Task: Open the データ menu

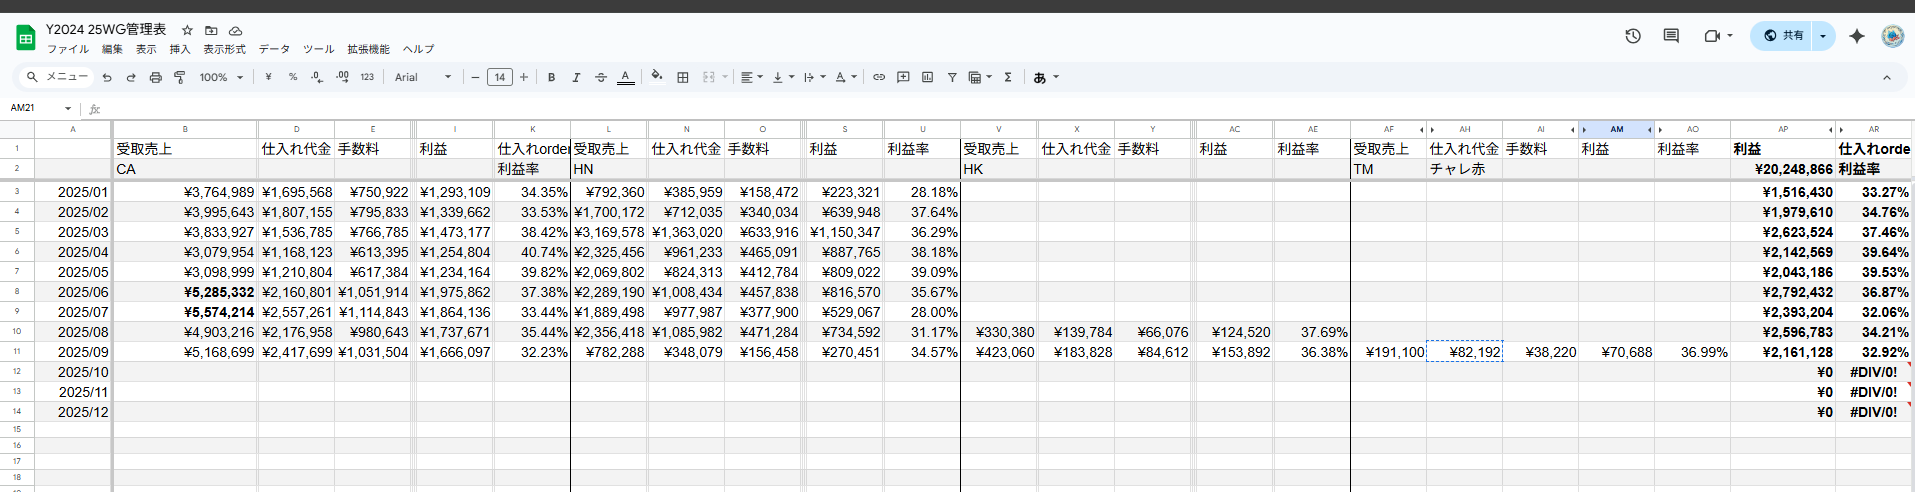Action: coord(274,49)
